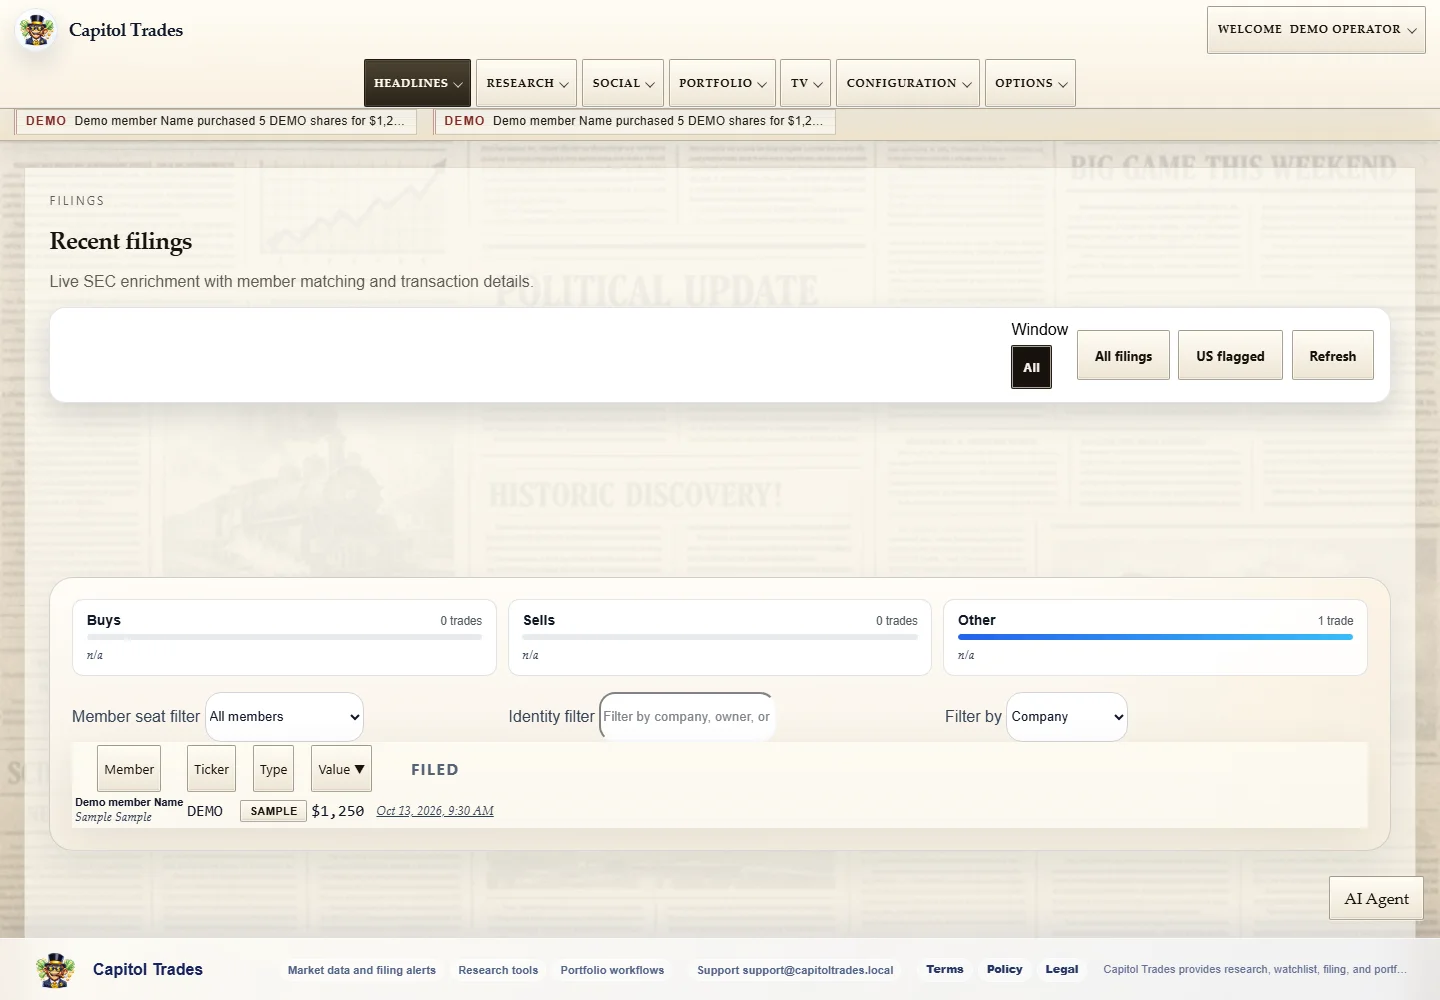Screen dimensions: 1440x1000
Task: Open the Research menu
Action: click(x=527, y=83)
